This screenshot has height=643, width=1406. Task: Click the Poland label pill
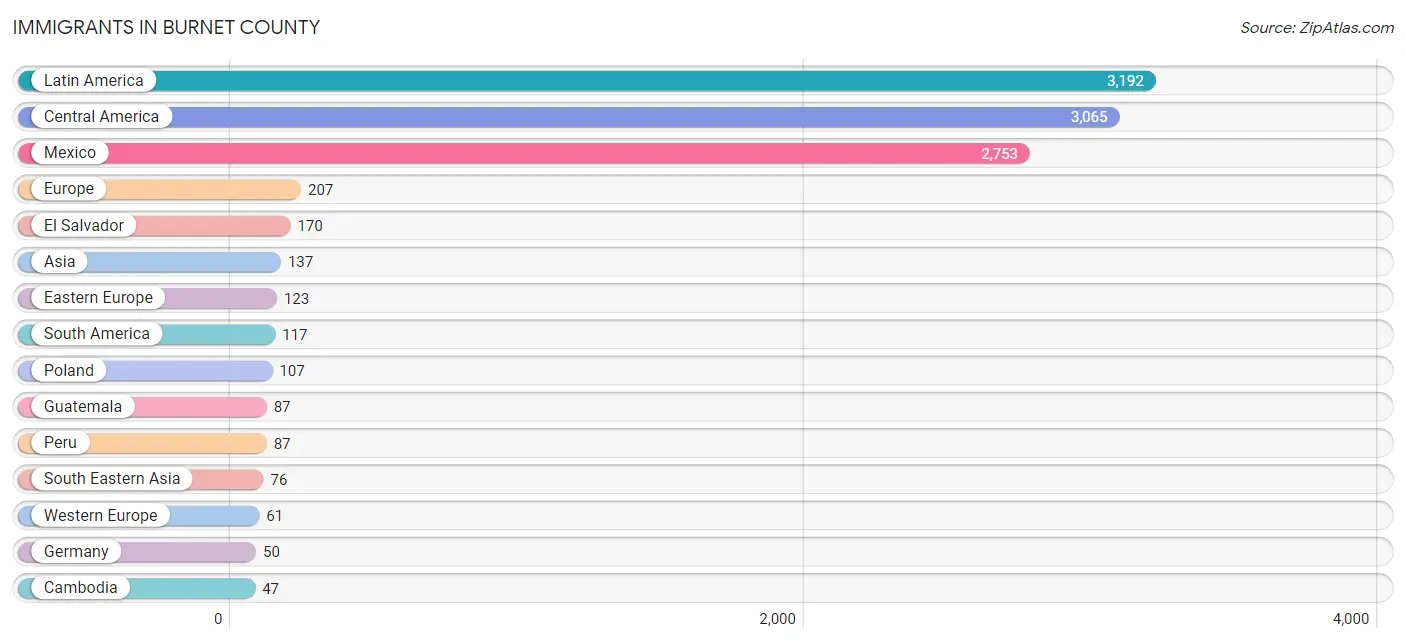(68, 371)
